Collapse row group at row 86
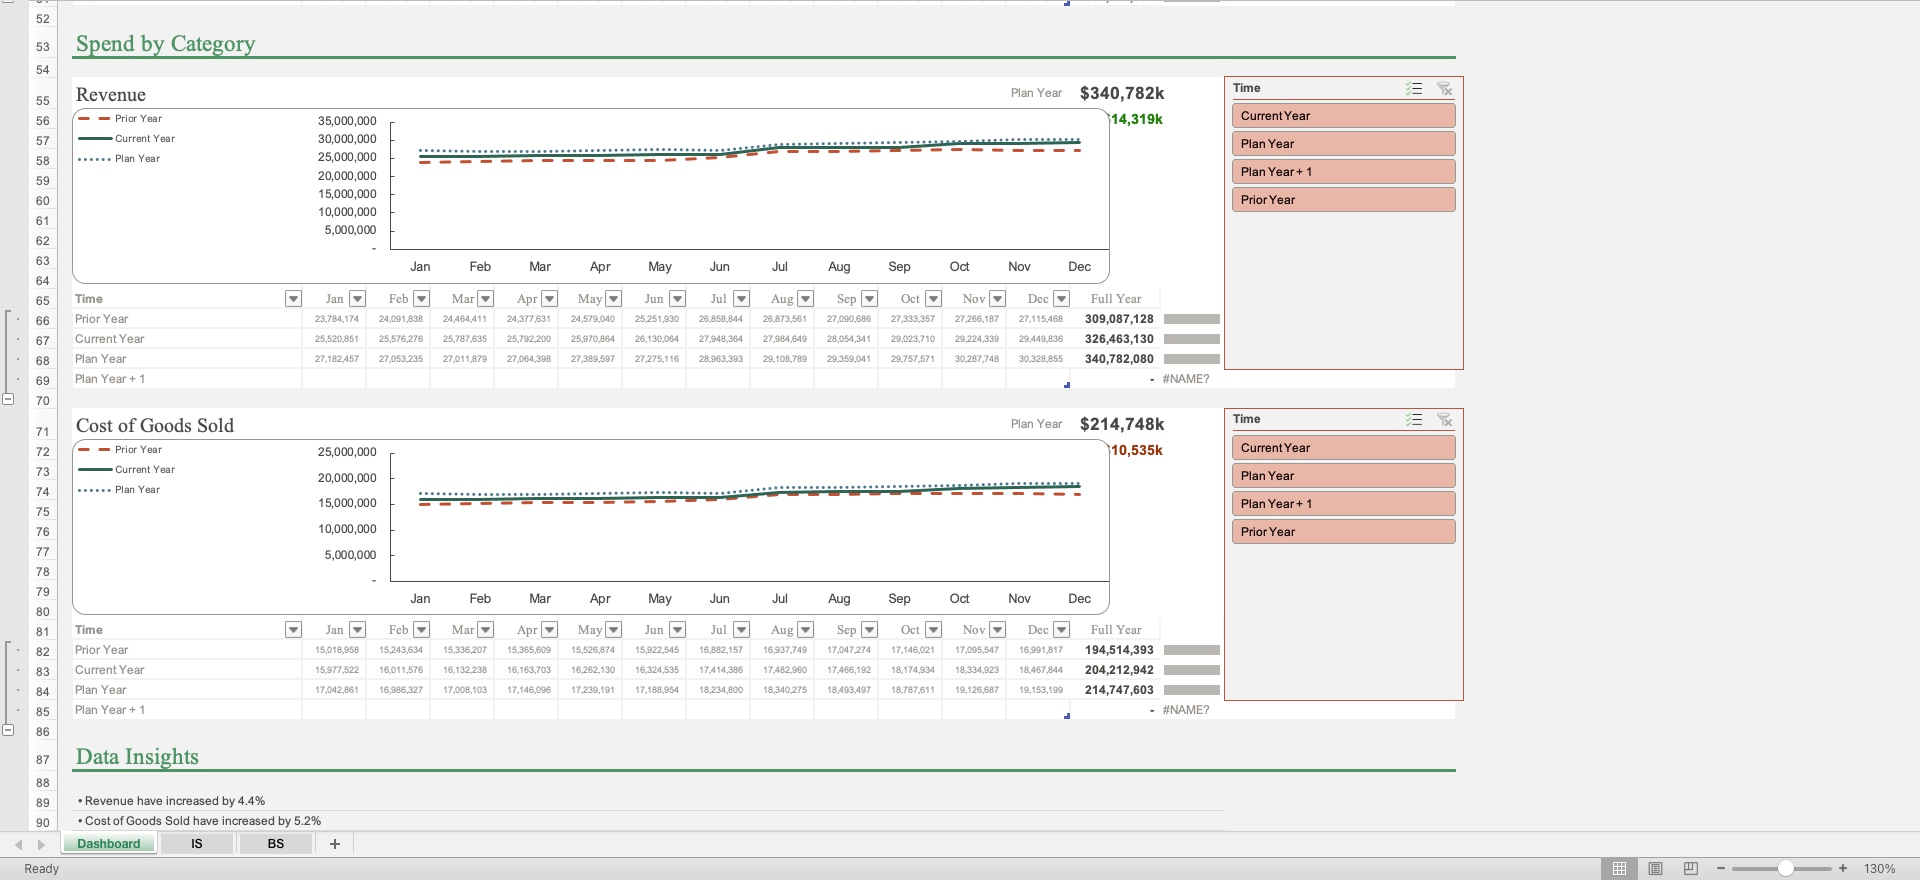This screenshot has width=1920, height=880. [x=8, y=730]
